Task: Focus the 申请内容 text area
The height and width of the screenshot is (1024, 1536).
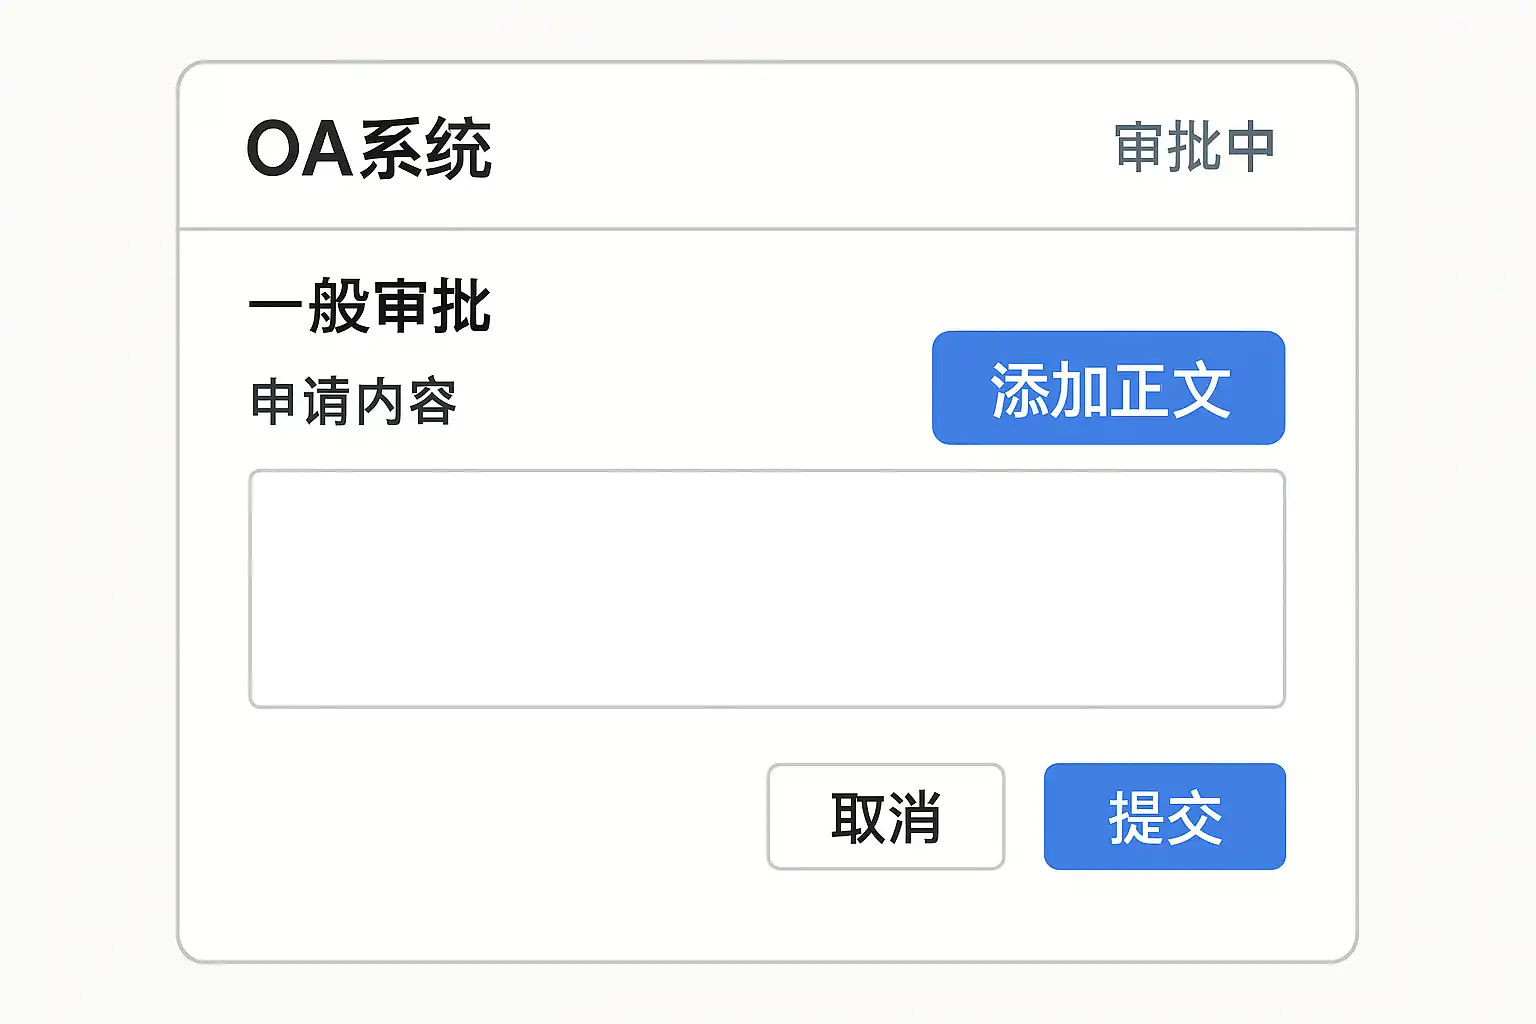Action: (766, 589)
